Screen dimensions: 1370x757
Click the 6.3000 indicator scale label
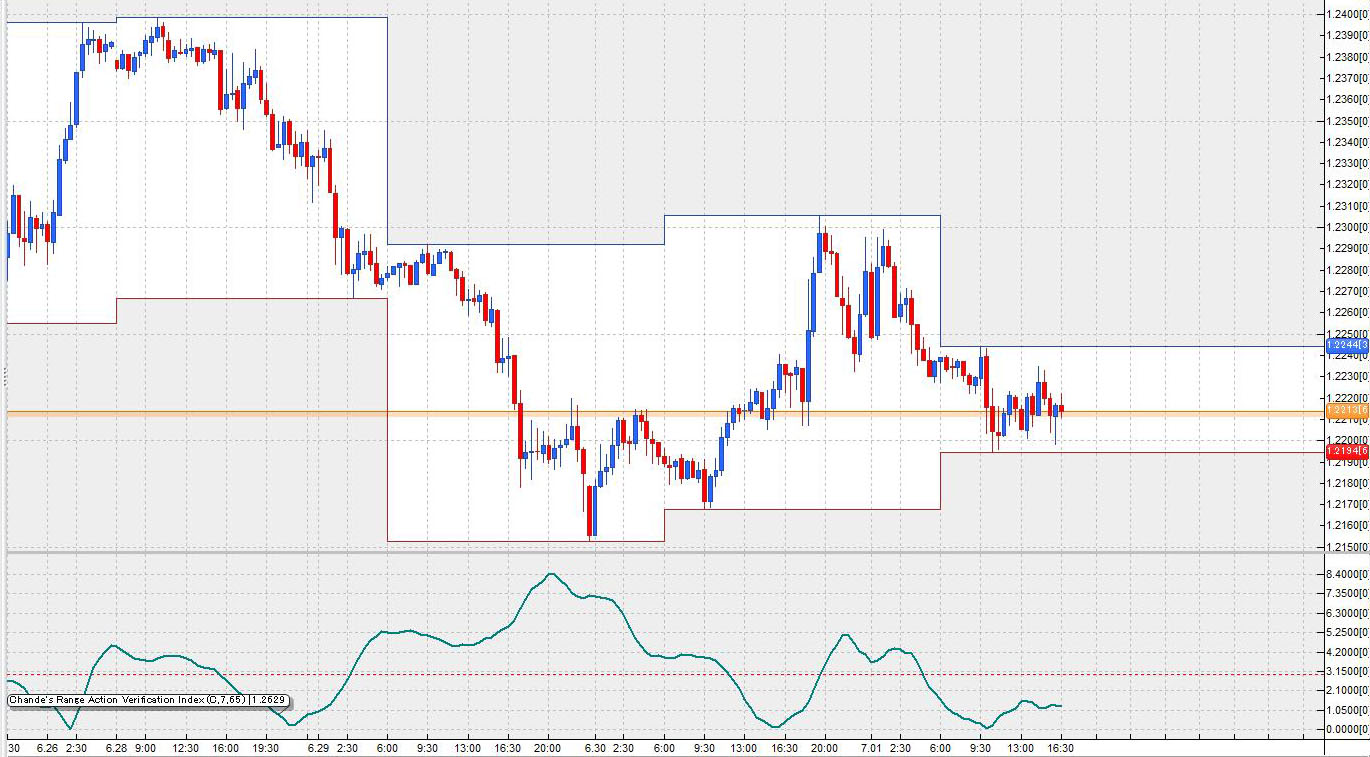coord(1348,613)
